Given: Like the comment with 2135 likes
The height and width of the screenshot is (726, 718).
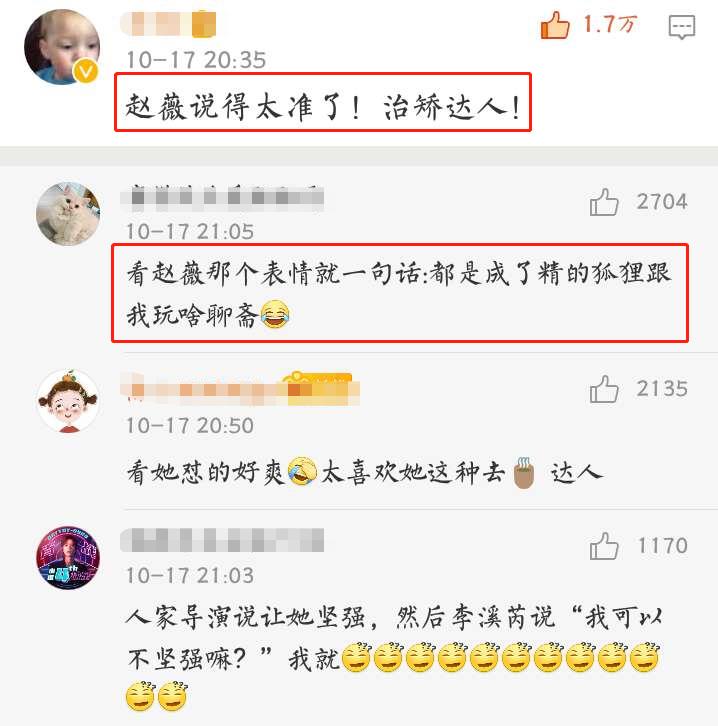Looking at the screenshot, I should (604, 389).
